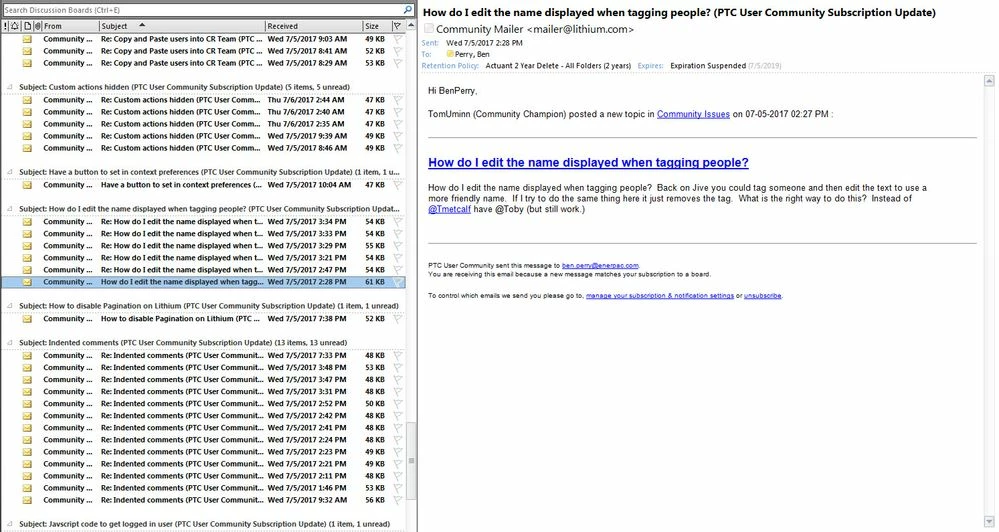999x532 pixels.
Task: Click the reading pane scroll up arrow
Action: click(989, 81)
